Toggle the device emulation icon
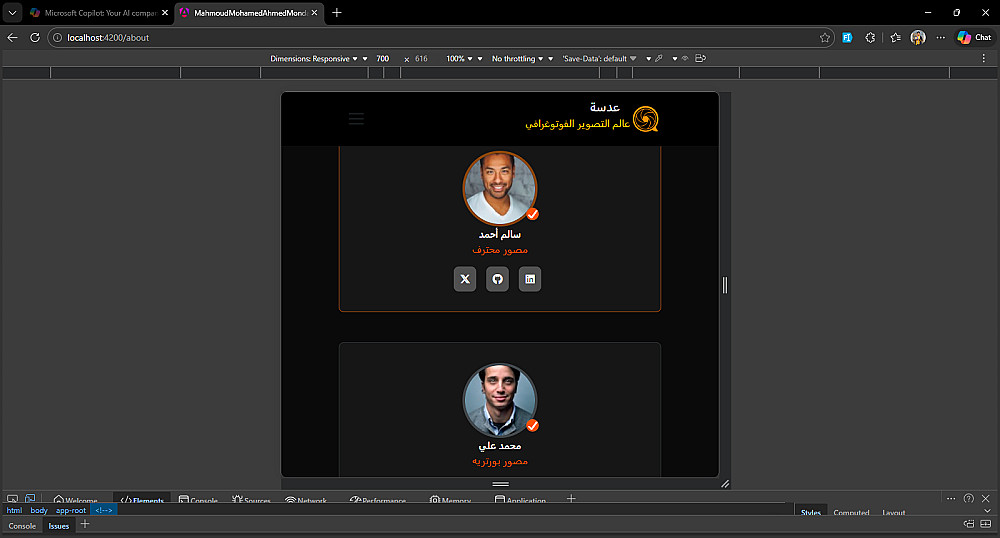 [30, 498]
